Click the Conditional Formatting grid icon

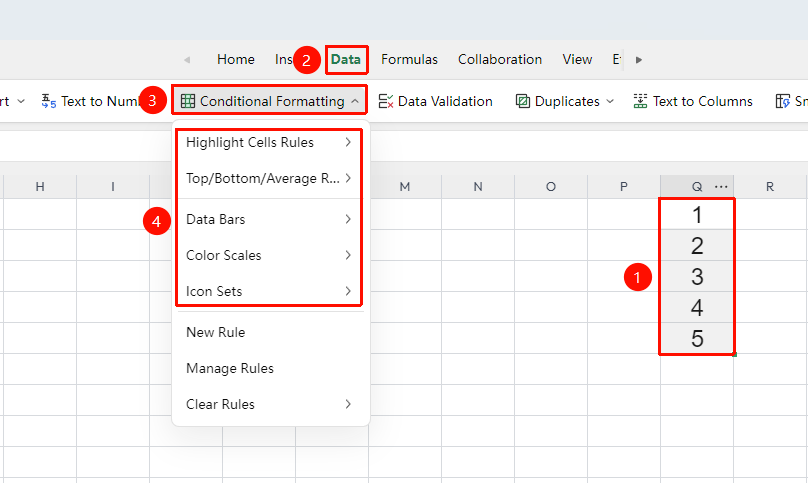[x=188, y=101]
